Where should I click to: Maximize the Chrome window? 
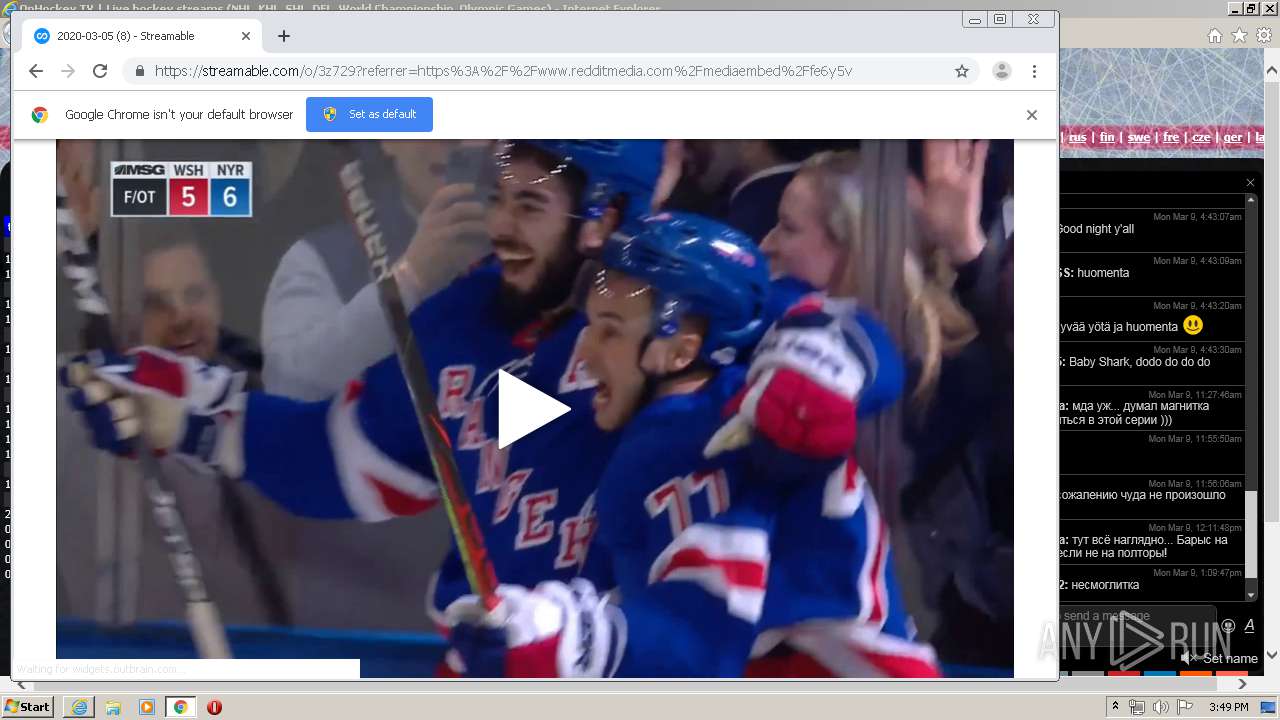coord(1000,19)
